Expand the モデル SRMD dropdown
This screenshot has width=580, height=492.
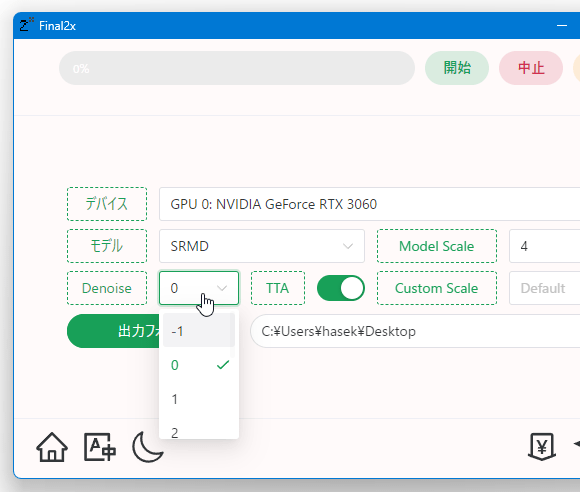coord(262,246)
